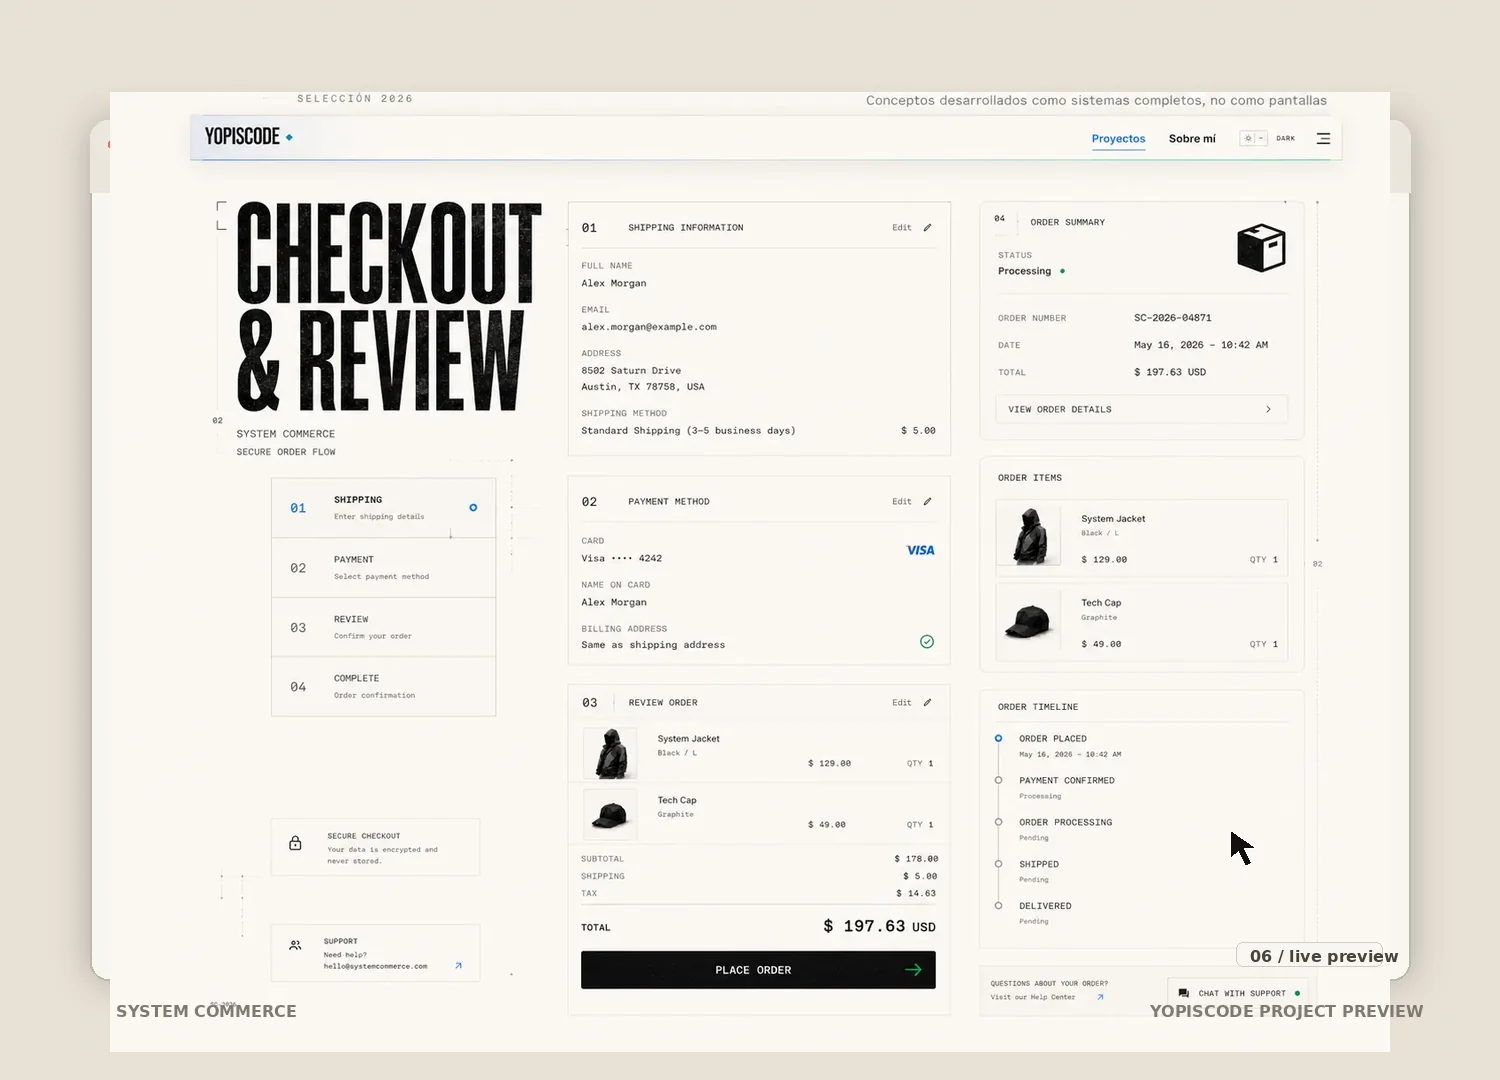The width and height of the screenshot is (1500, 1080).
Task: Click the total $ 197.63 USD in Order Summary
Action: [1170, 372]
